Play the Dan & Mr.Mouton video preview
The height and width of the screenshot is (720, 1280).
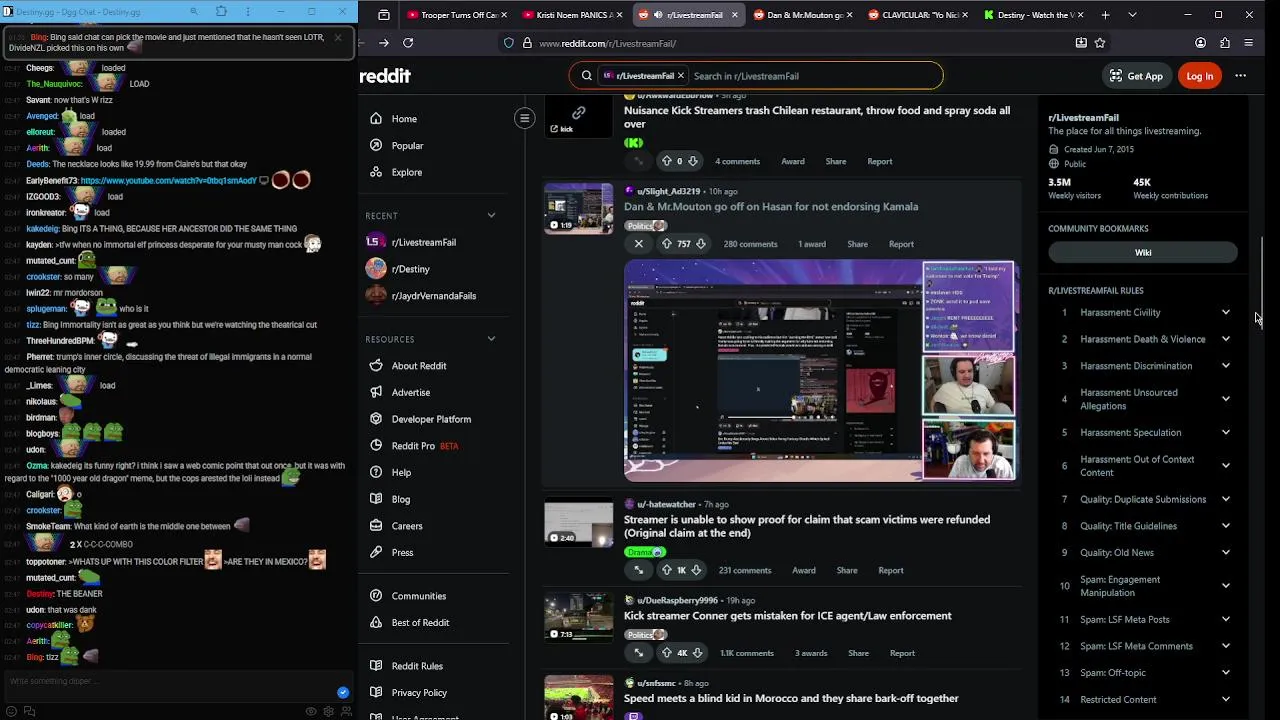click(x=820, y=371)
